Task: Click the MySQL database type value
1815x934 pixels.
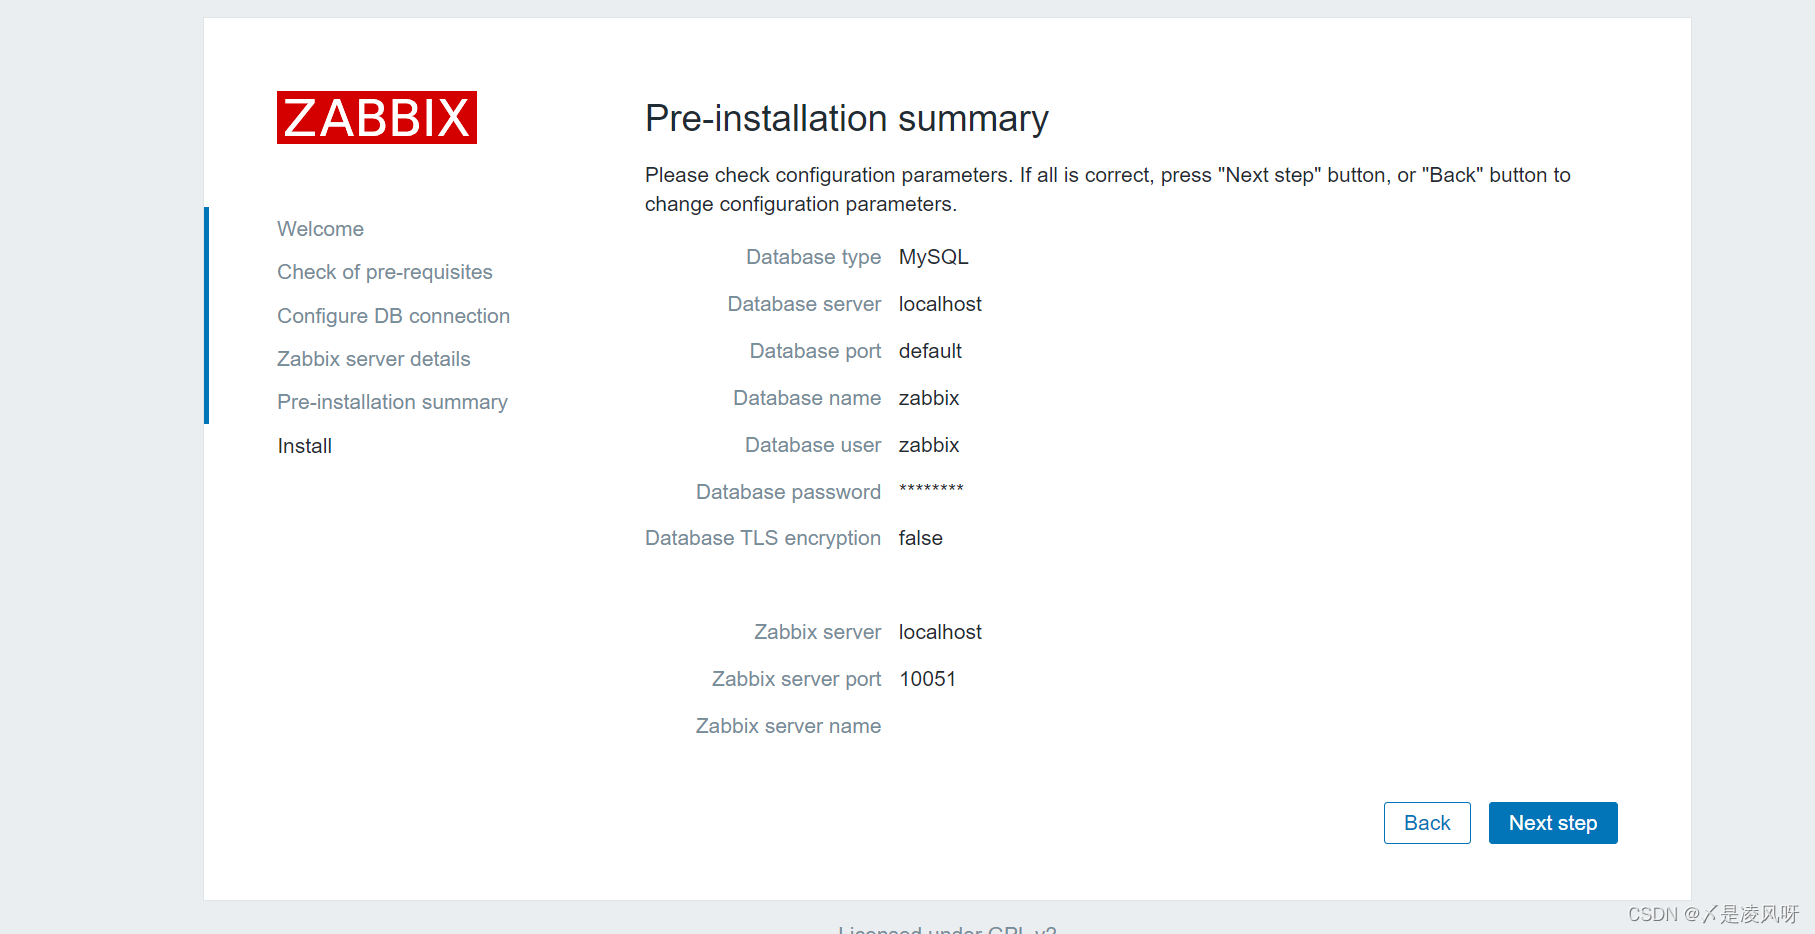Action: [x=934, y=257]
